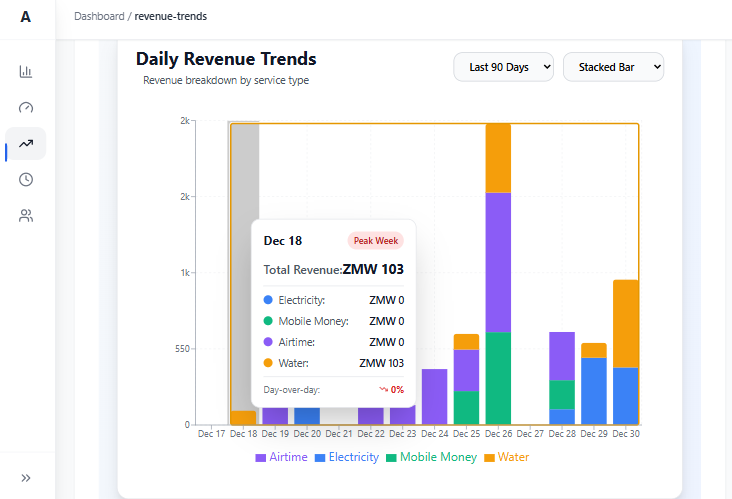Open the users group sidebar icon
The image size is (732, 499).
click(26, 215)
